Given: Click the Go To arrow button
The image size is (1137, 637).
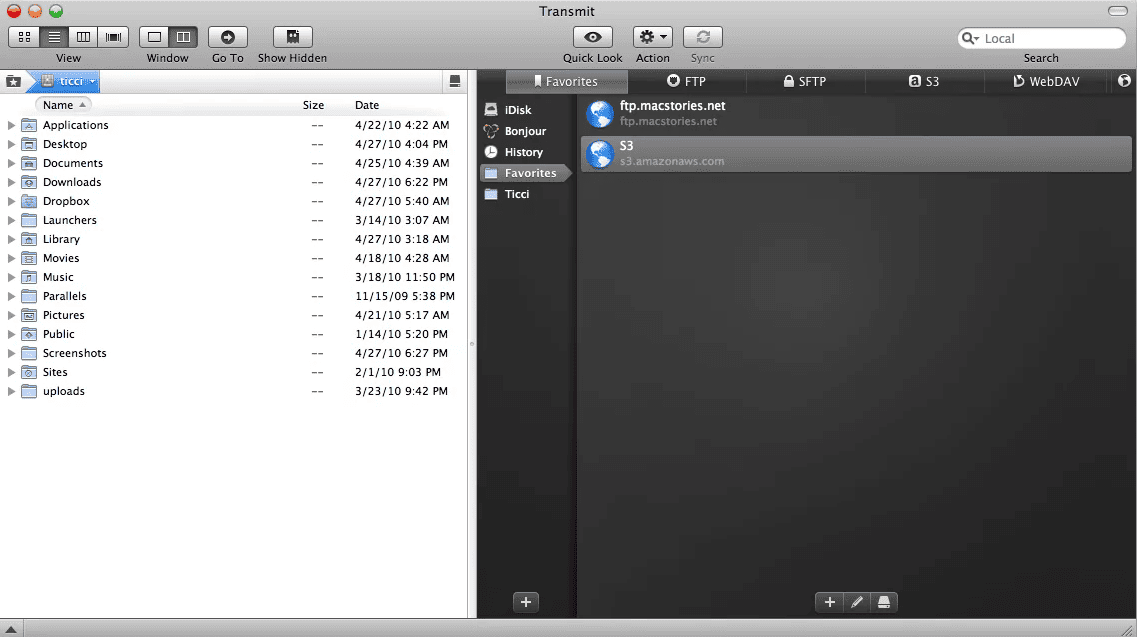Looking at the screenshot, I should click(x=228, y=37).
